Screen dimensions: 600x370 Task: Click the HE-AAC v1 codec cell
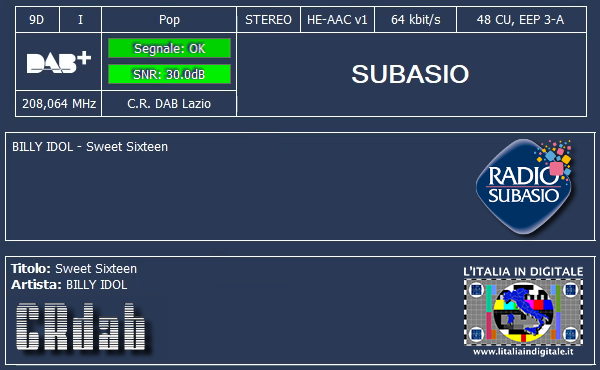tap(338, 20)
